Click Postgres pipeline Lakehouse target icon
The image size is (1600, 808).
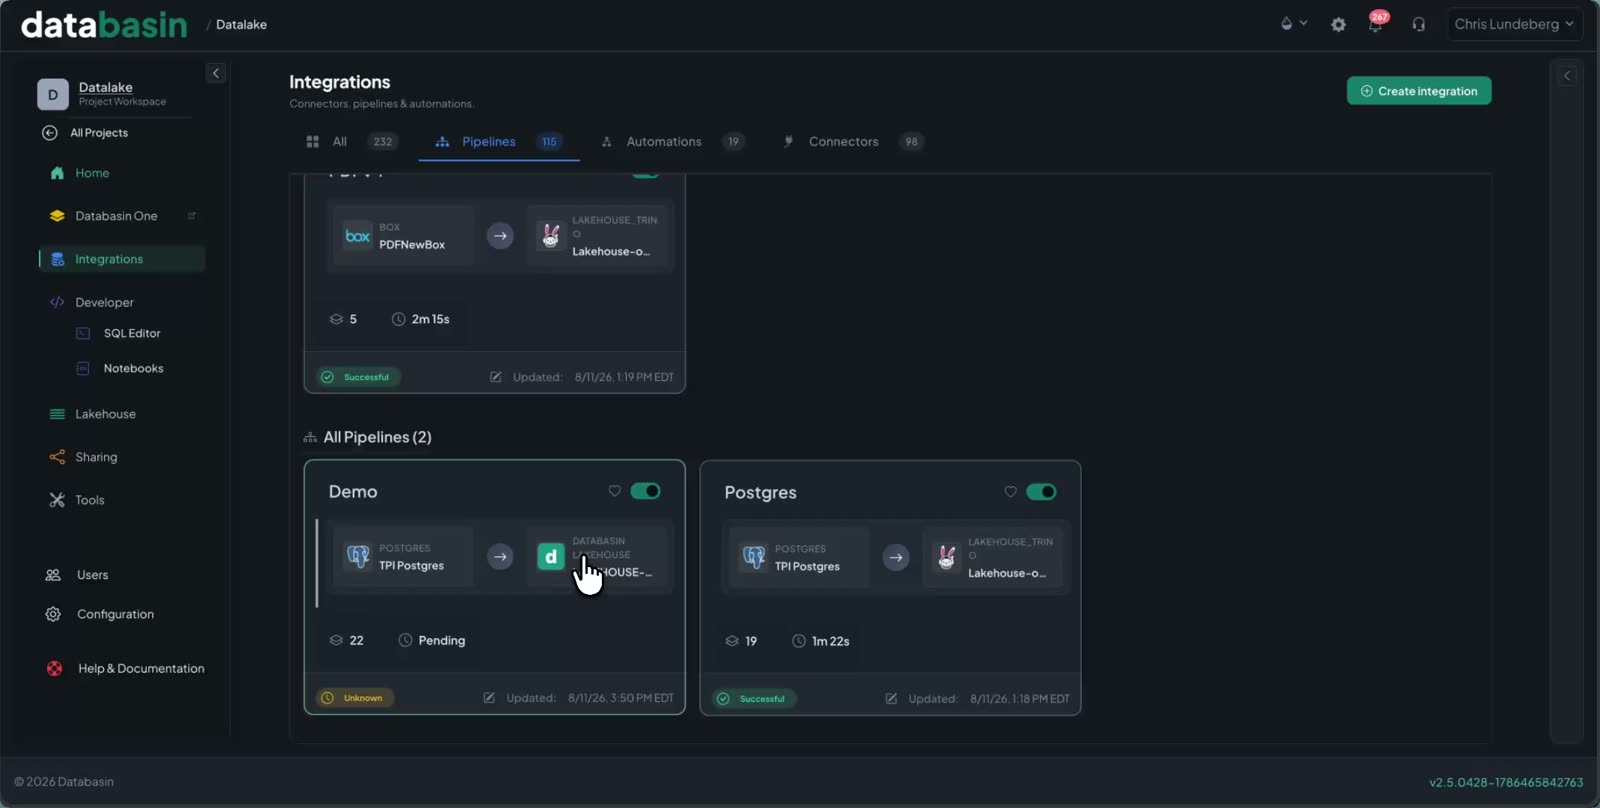click(x=946, y=557)
